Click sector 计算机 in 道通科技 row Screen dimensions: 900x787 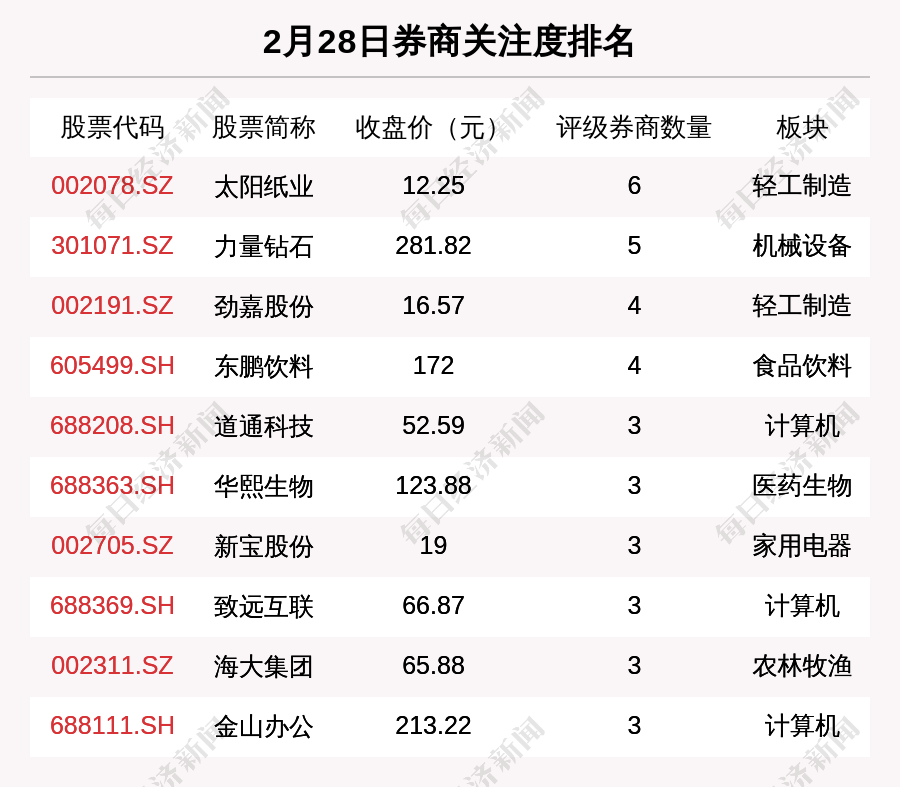[x=802, y=427]
